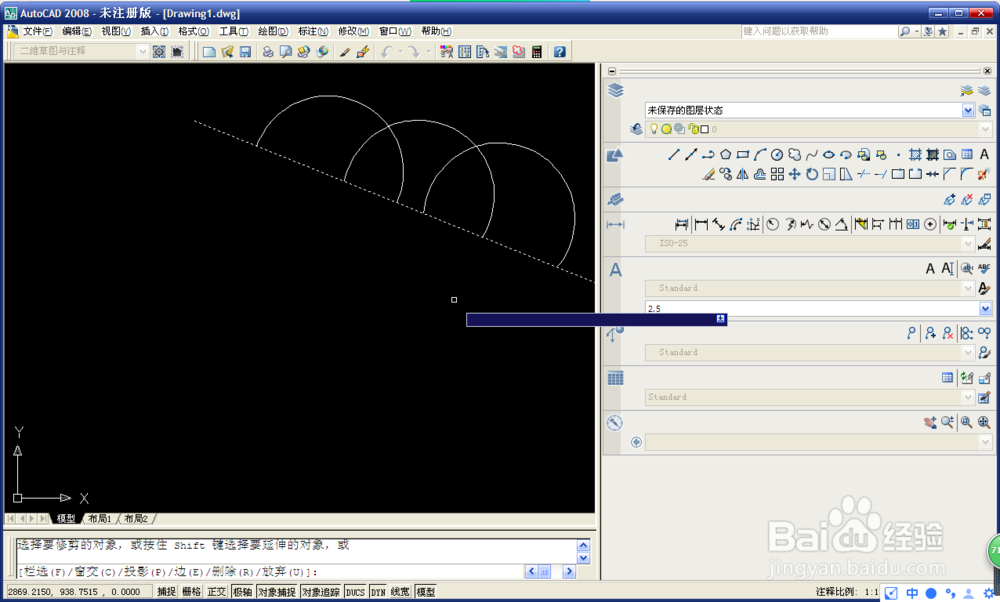Switch to the 布局2 layout tab
Viewport: 1000px width, 602px height.
[x=136, y=518]
